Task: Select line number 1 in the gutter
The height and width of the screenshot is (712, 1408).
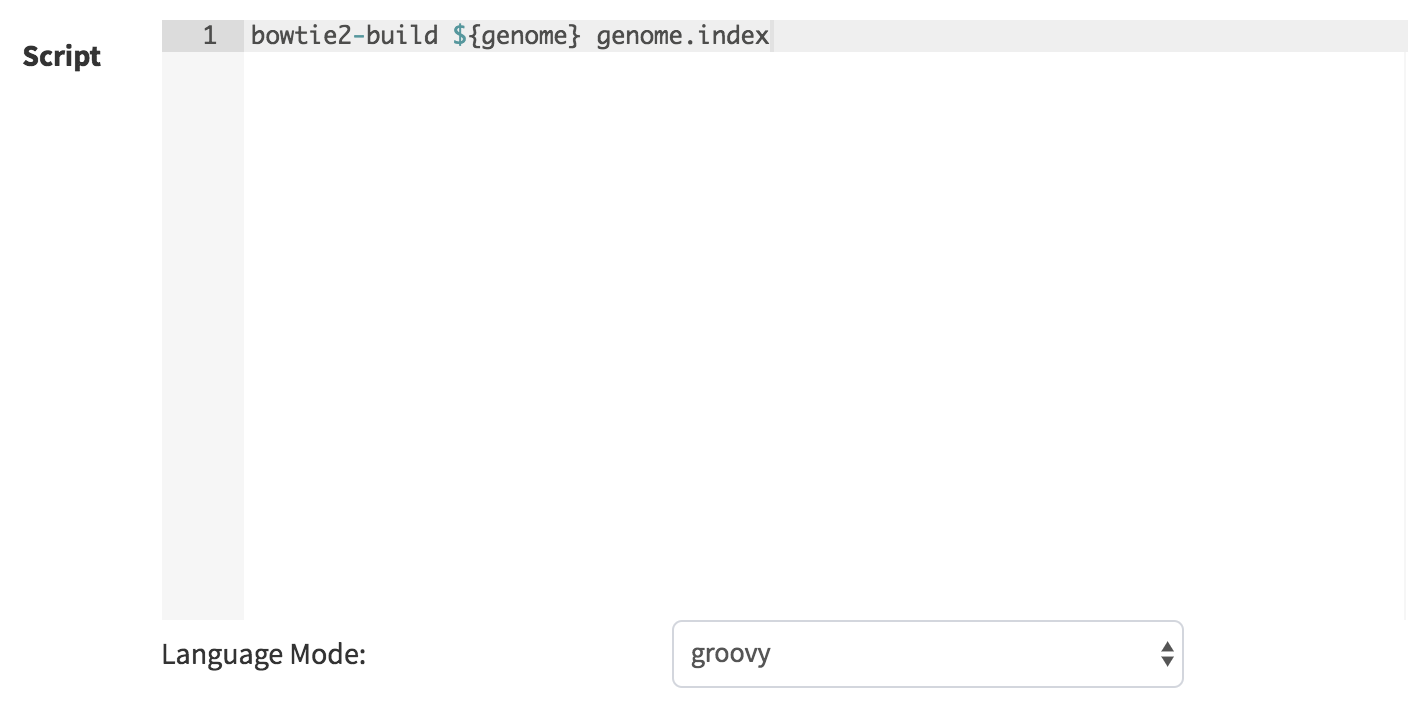Action: [209, 36]
